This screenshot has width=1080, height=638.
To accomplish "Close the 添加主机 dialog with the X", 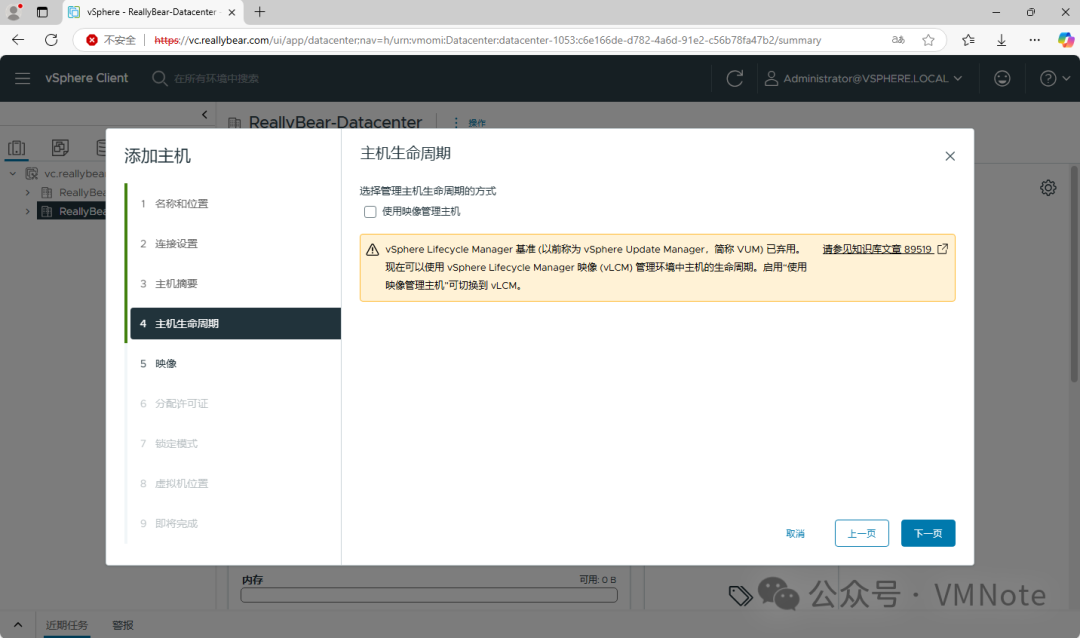I will (950, 156).
